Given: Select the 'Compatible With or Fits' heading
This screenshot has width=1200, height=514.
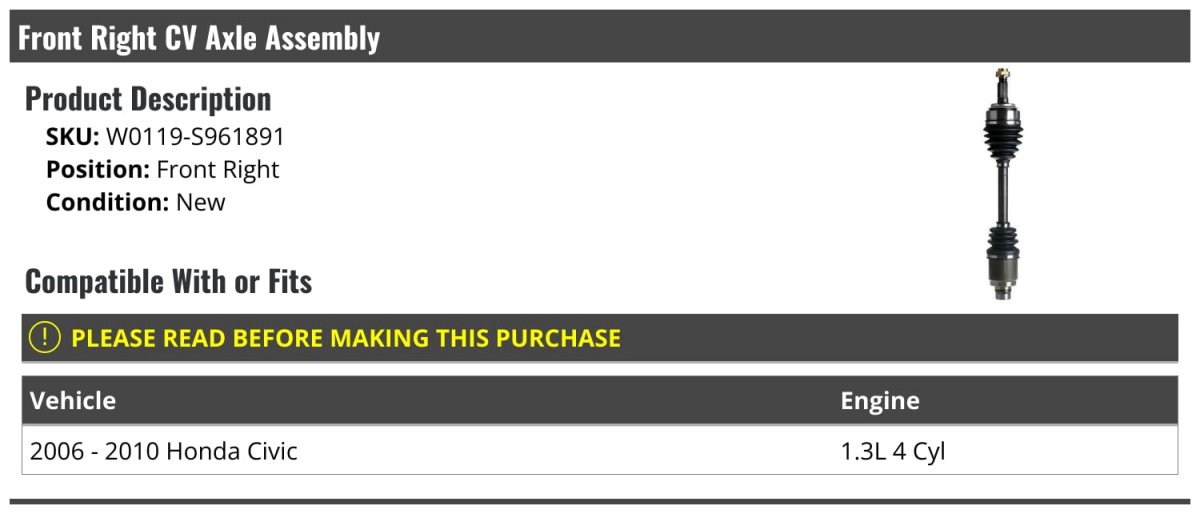Looking at the screenshot, I should [x=169, y=282].
